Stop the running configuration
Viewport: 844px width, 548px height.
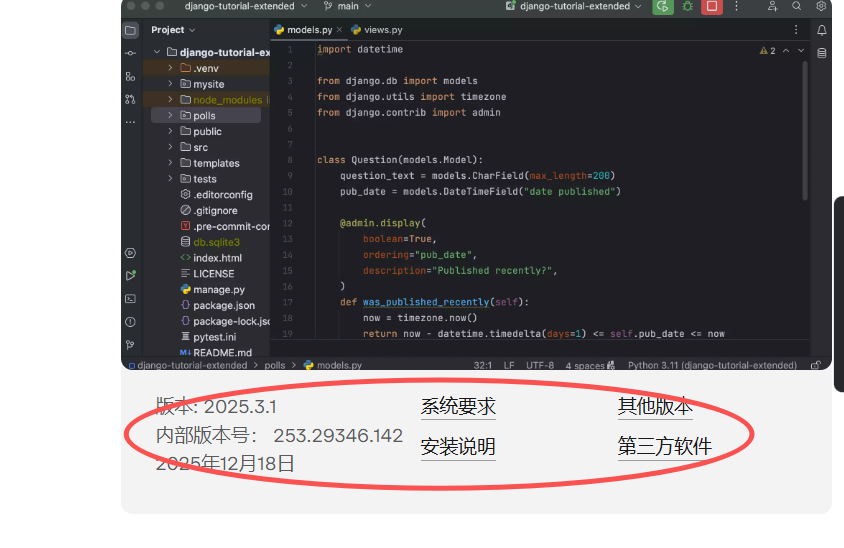pos(712,6)
